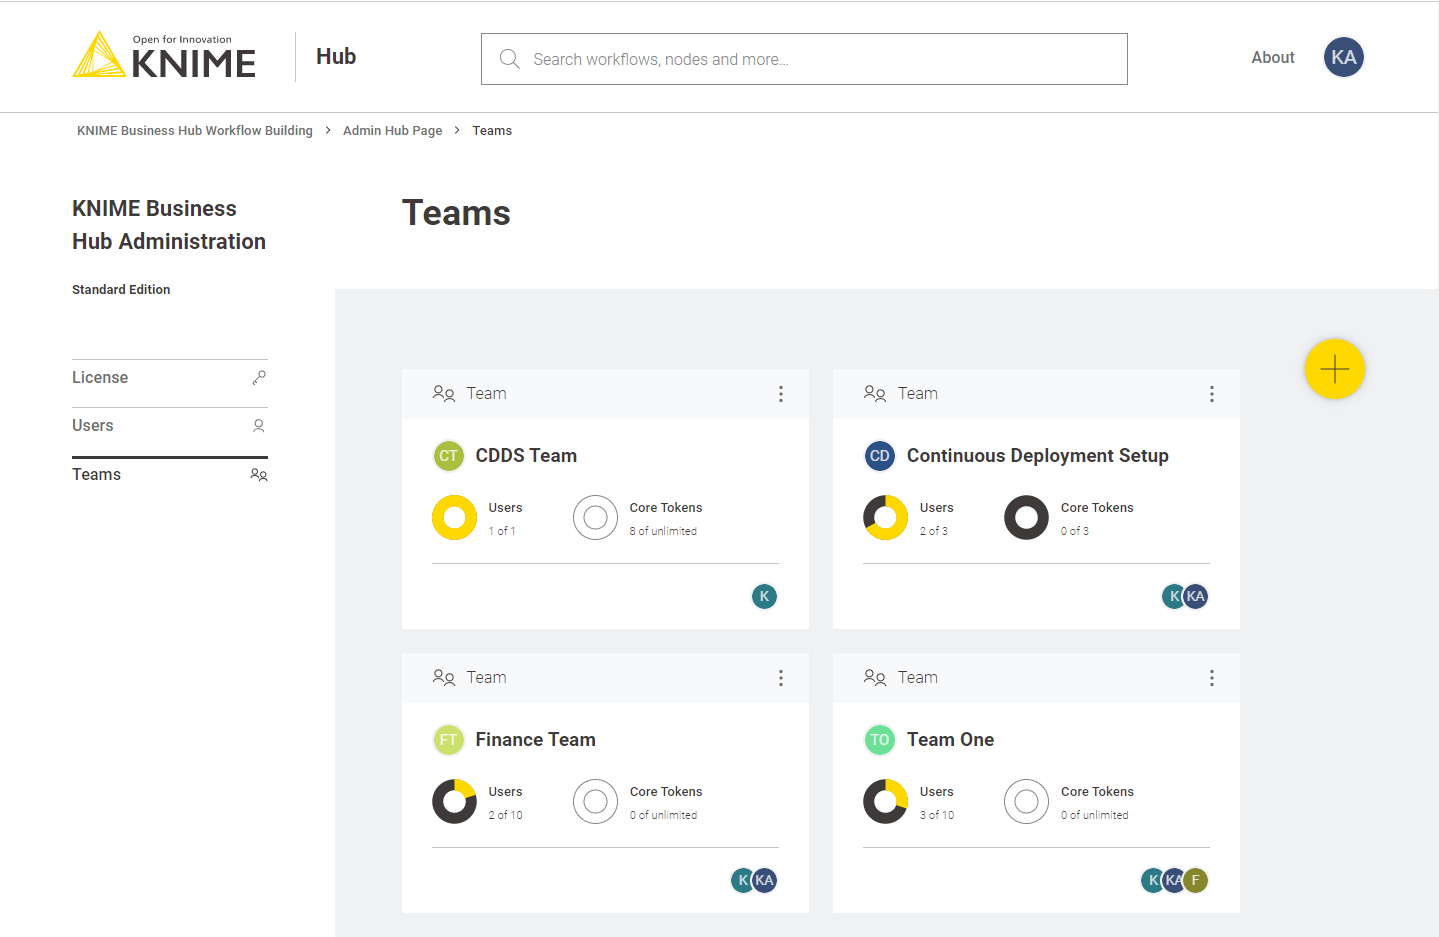Click the KNIME logo
Screen dimensions: 1439x937
tap(164, 55)
